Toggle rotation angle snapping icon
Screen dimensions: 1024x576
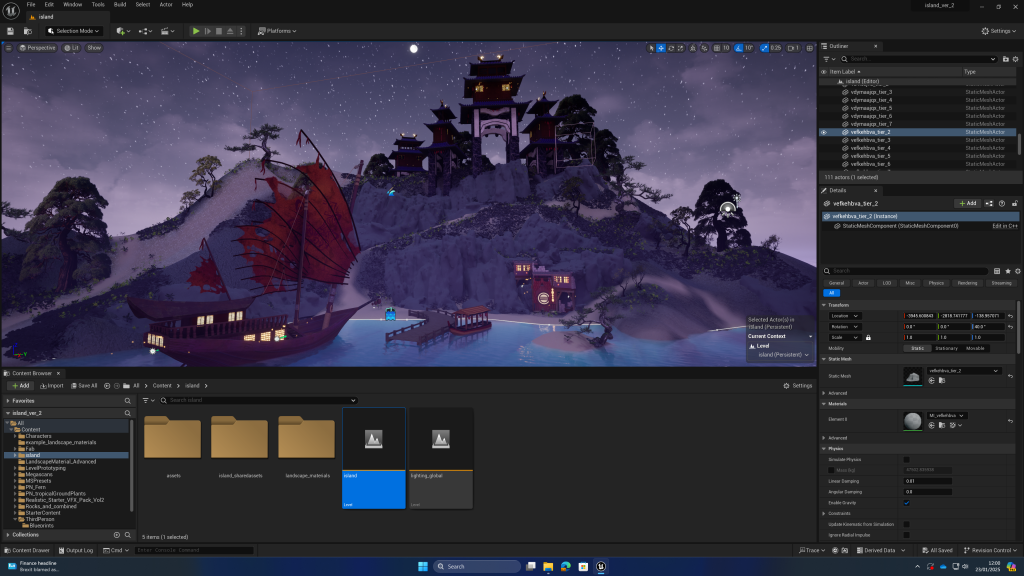[738, 48]
